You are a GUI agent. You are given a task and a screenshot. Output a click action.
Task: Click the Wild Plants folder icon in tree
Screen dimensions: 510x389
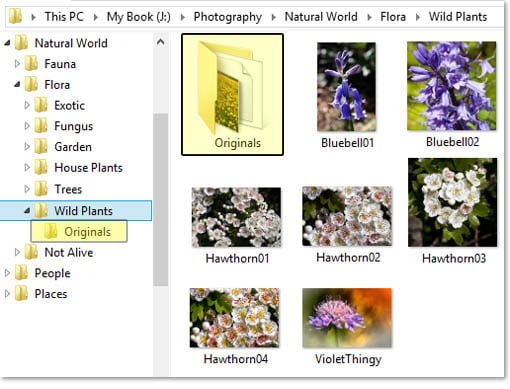[x=41, y=211]
